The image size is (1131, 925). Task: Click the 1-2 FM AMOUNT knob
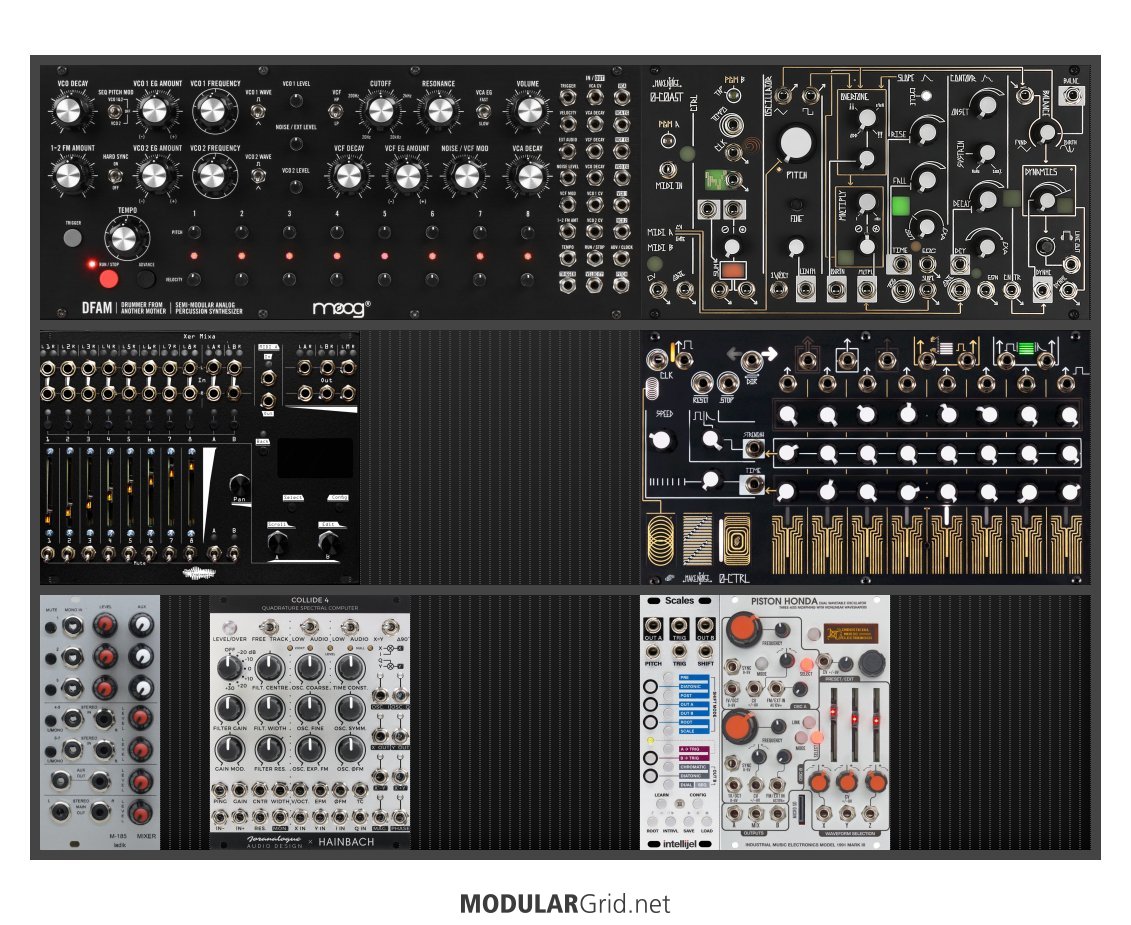pyautogui.click(x=68, y=175)
